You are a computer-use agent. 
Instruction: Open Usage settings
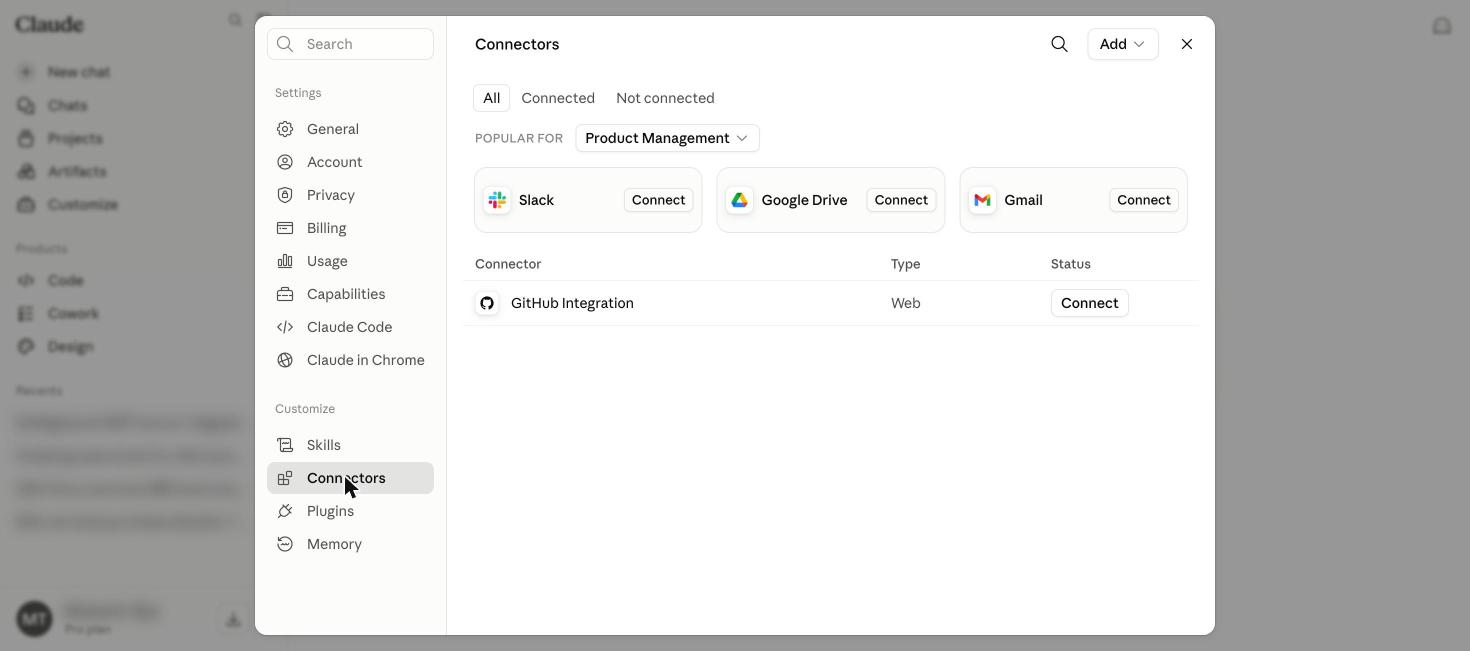pos(350,261)
